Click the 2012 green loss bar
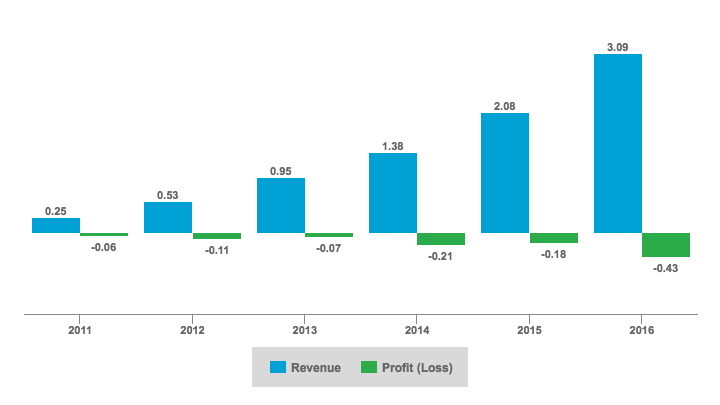 [x=216, y=236]
